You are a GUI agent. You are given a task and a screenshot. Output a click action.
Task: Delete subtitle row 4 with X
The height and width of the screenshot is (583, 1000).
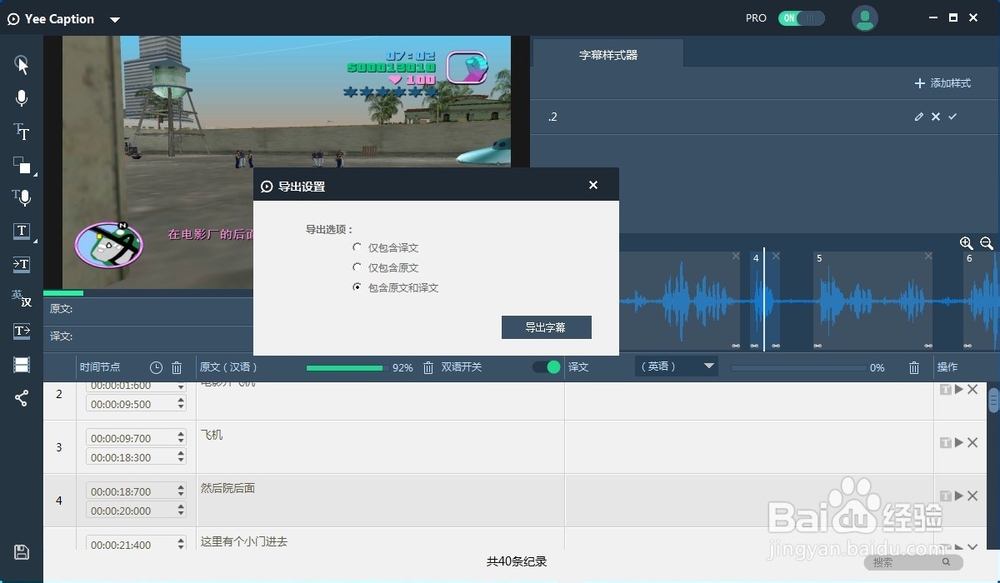pos(973,496)
